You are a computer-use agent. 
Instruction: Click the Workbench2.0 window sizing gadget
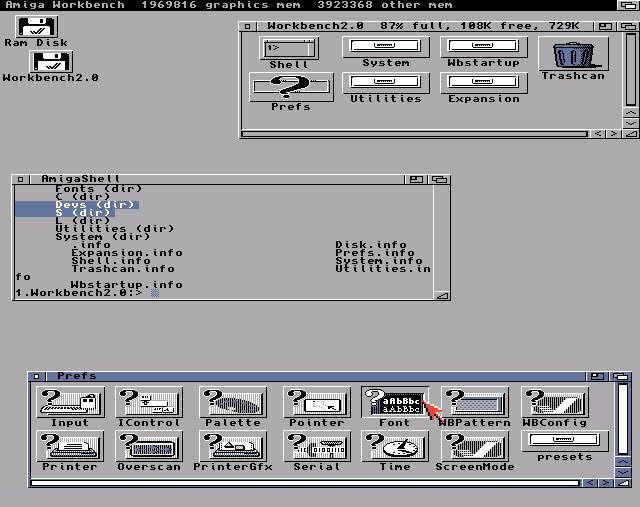(x=631, y=133)
